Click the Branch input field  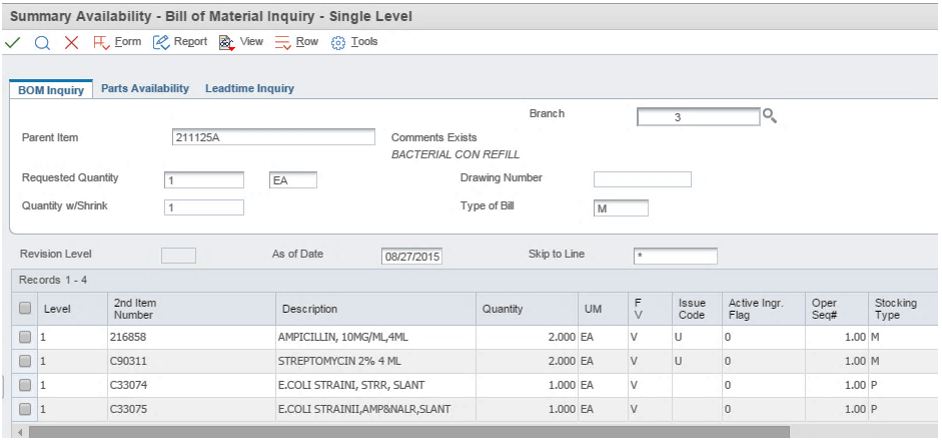699,117
